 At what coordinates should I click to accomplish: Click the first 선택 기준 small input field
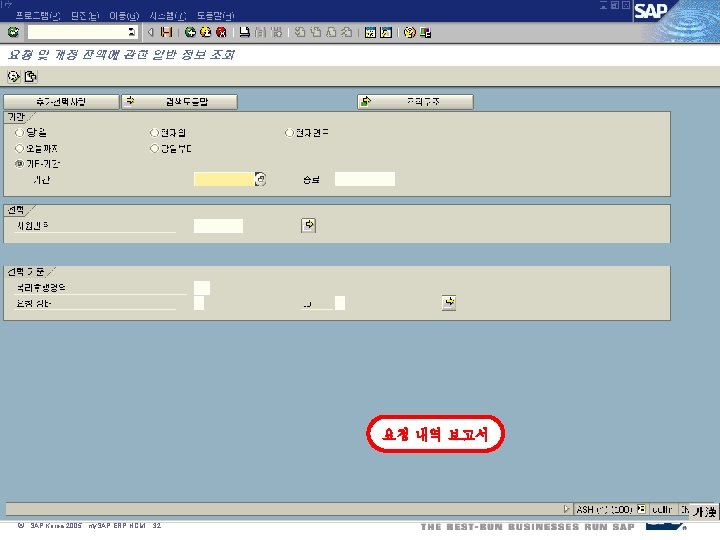(202, 288)
